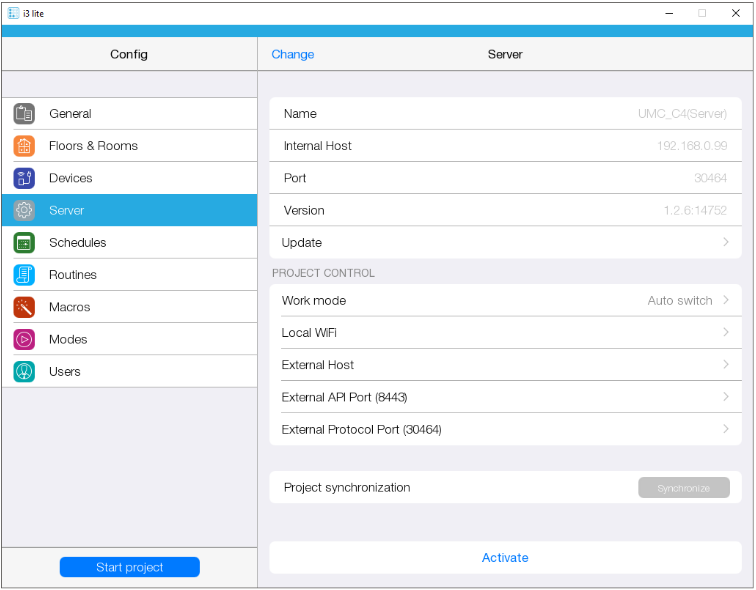Click the Server gear icon

point(24,210)
